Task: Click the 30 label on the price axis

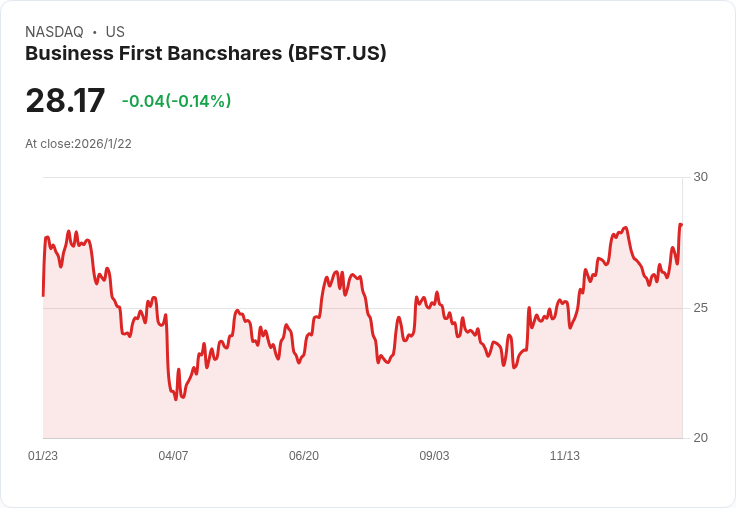Action: (x=700, y=177)
